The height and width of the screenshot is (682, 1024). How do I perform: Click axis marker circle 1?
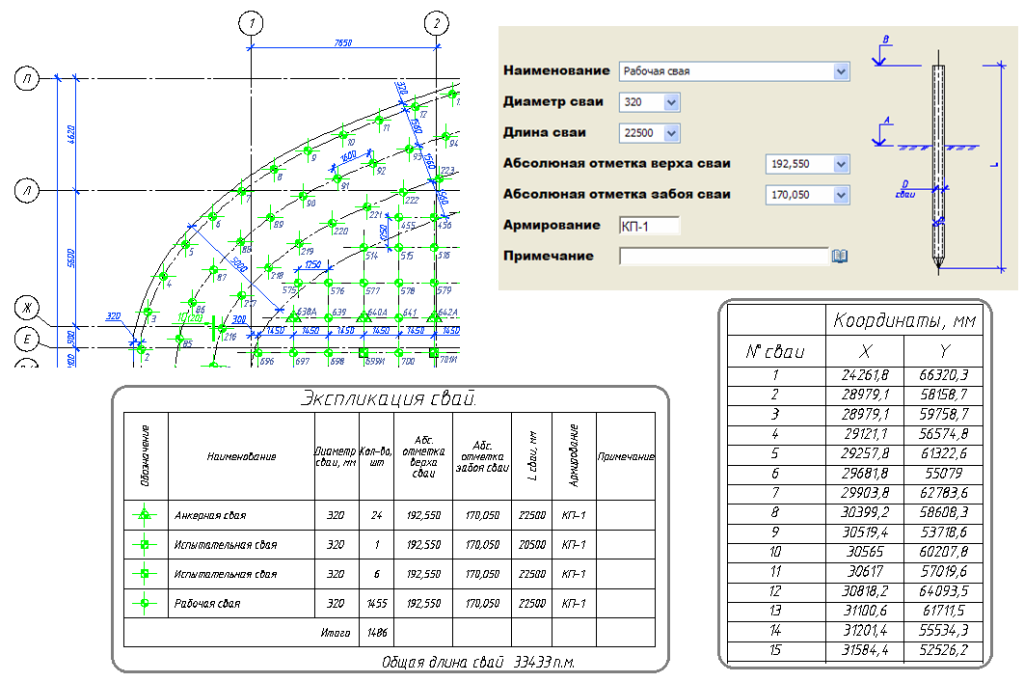pos(252,23)
